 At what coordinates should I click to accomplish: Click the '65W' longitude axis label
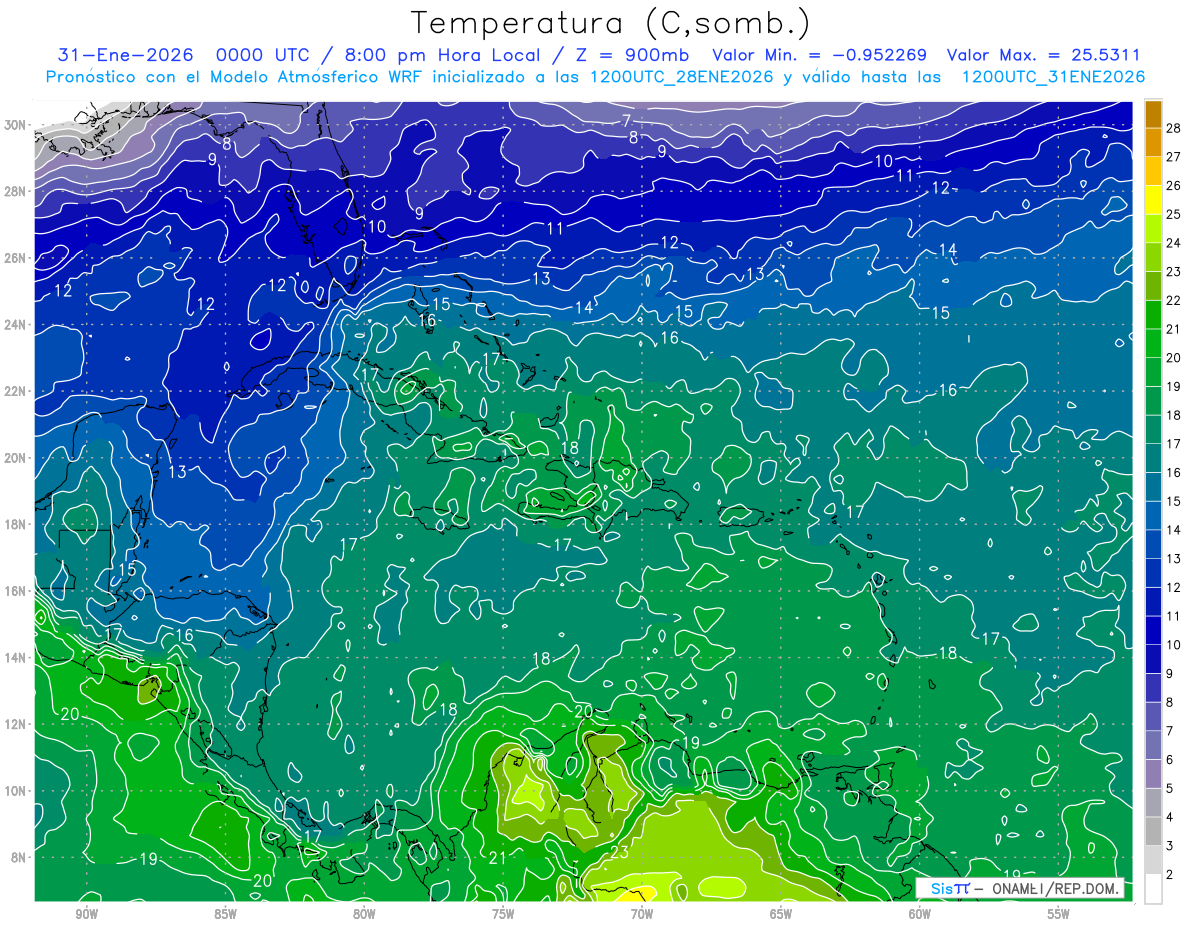781,914
